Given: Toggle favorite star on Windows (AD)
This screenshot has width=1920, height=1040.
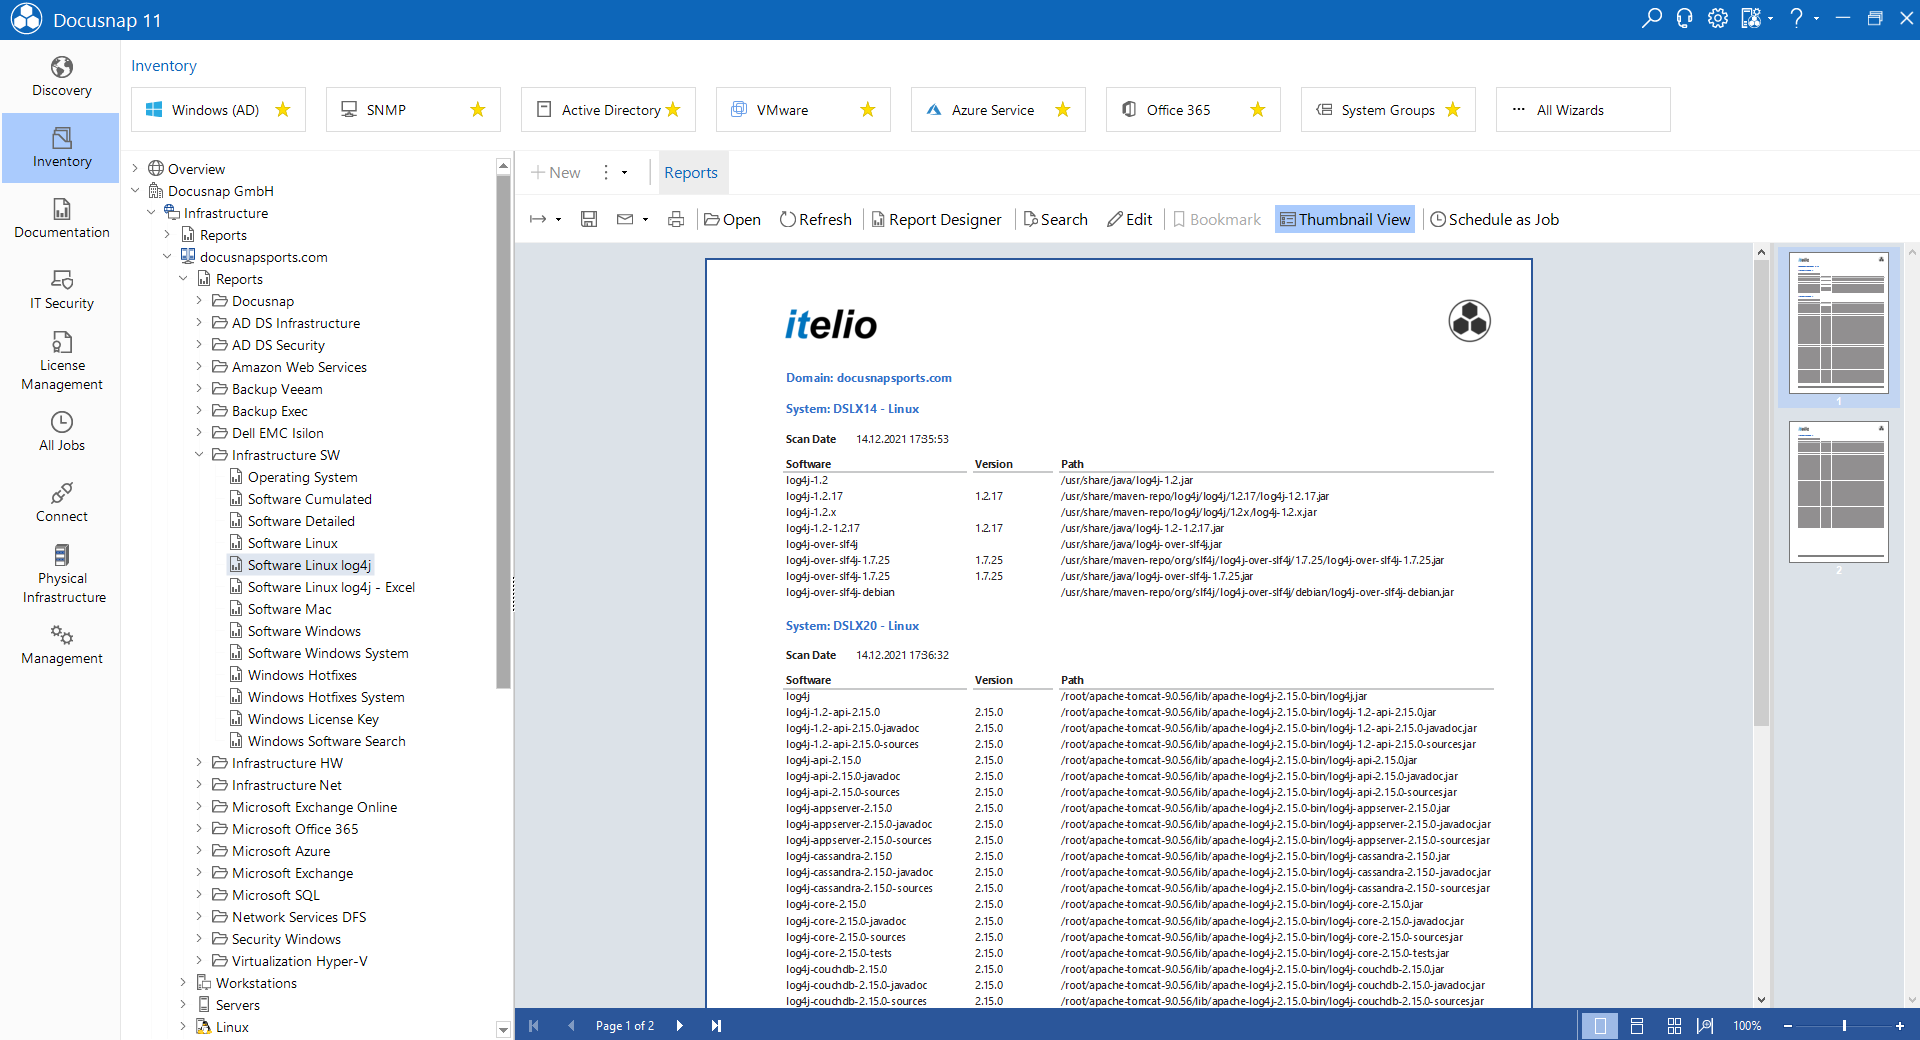Looking at the screenshot, I should (283, 110).
